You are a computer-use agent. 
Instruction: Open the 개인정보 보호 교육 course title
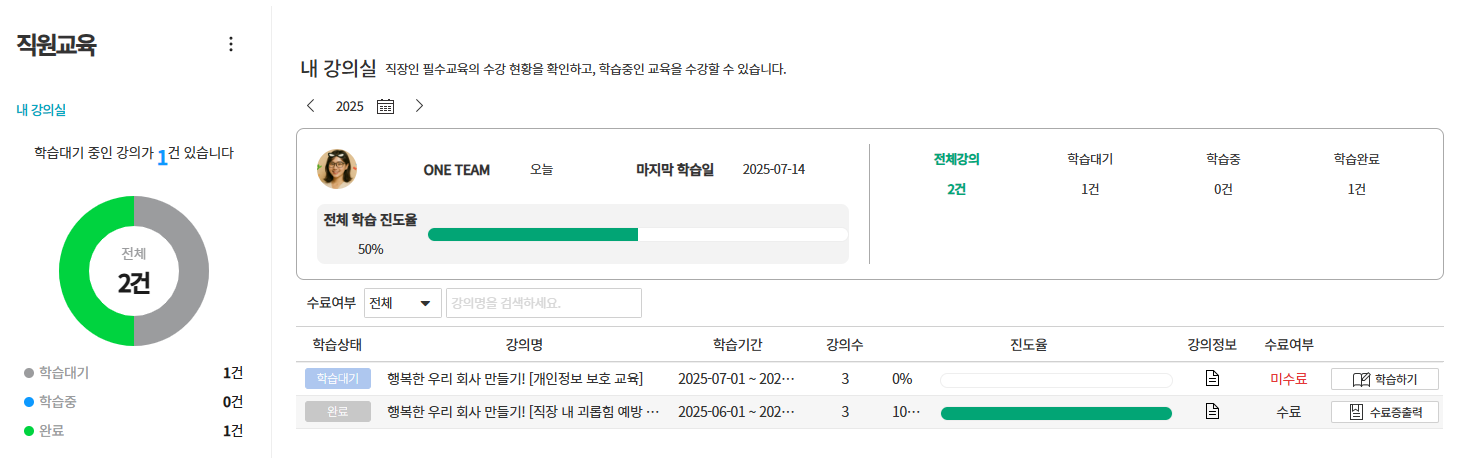514,378
